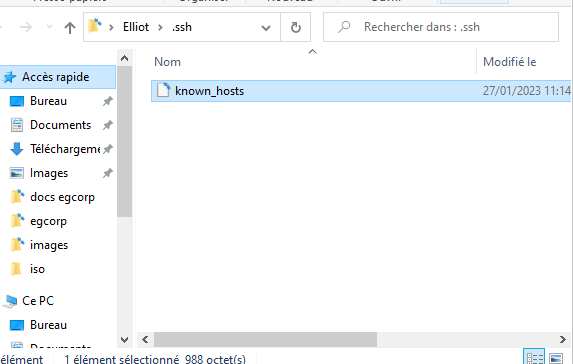
Task: Click pin icon next to Bureau
Action: 107,101
